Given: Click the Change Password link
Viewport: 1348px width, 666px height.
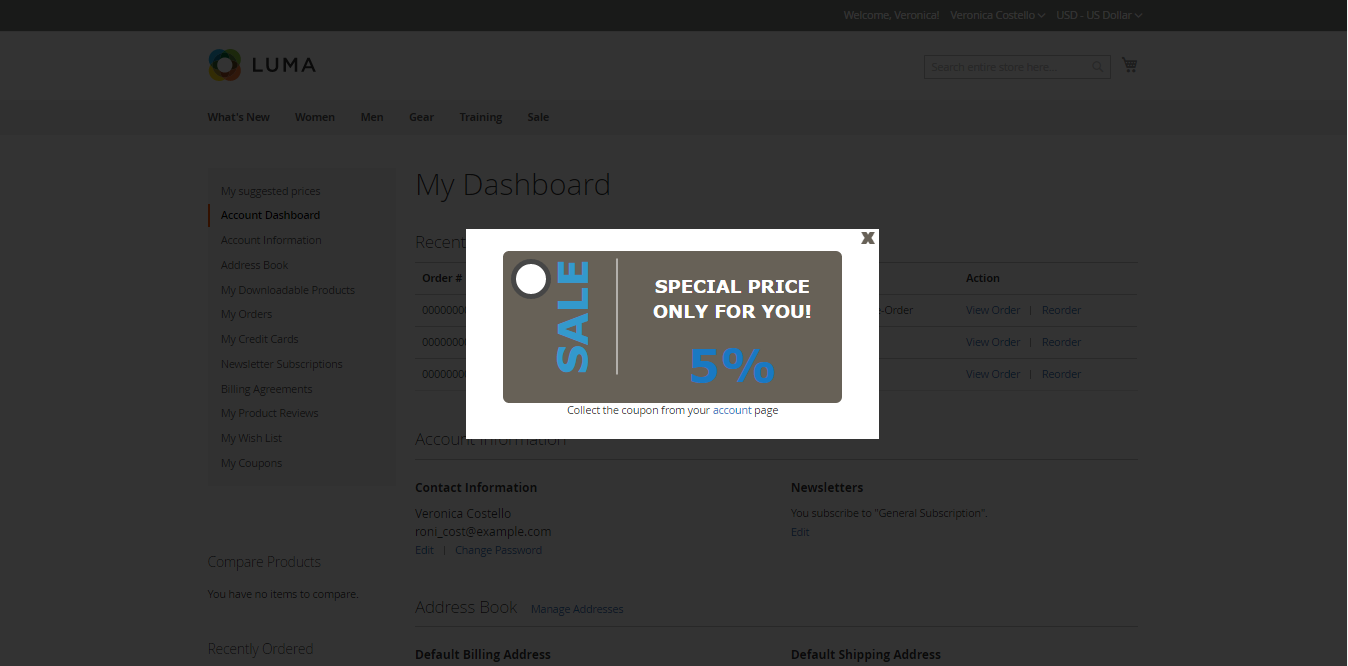Looking at the screenshot, I should [x=498, y=550].
